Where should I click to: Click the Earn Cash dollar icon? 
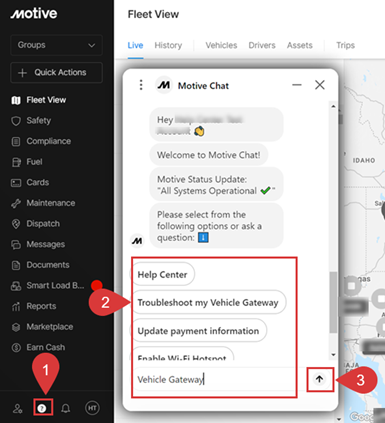point(16,348)
